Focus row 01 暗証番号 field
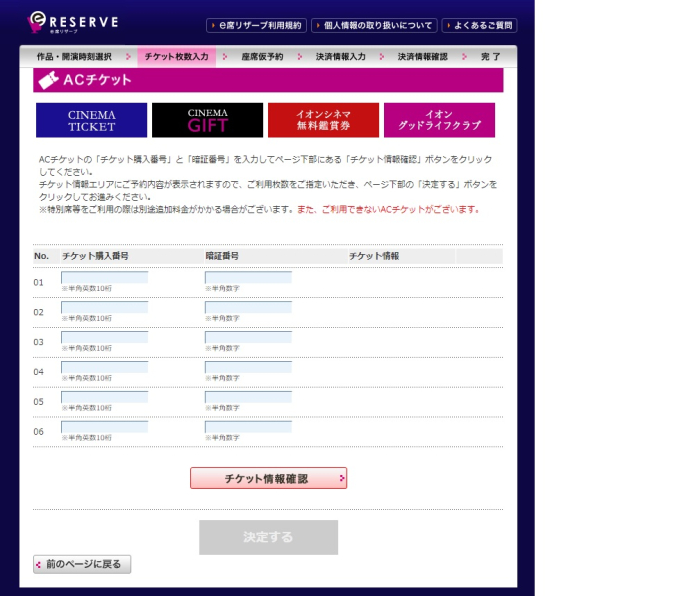Screen dimensions: 700x596 pos(248,277)
